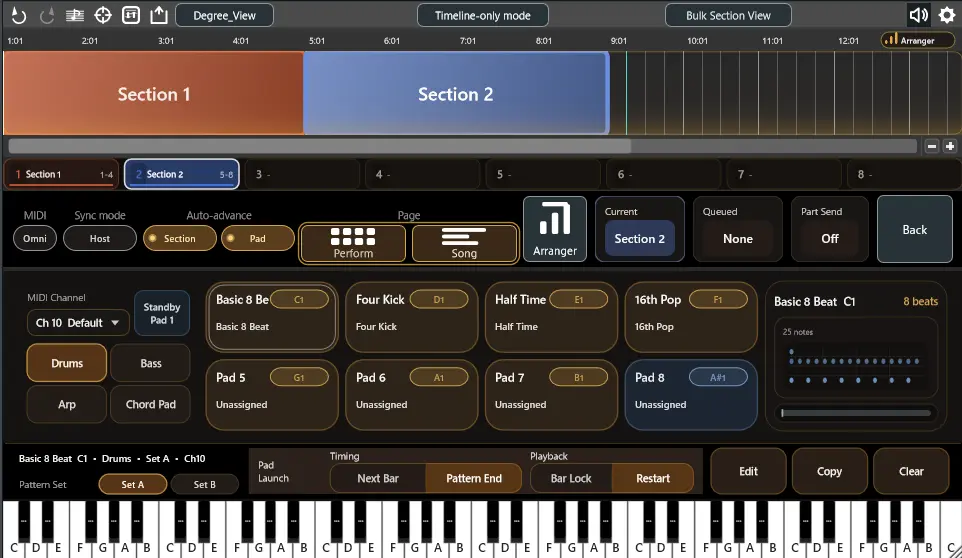Screen dimensions: 962x558
Task: Choose Next Bar pad launch timing
Action: (x=378, y=478)
